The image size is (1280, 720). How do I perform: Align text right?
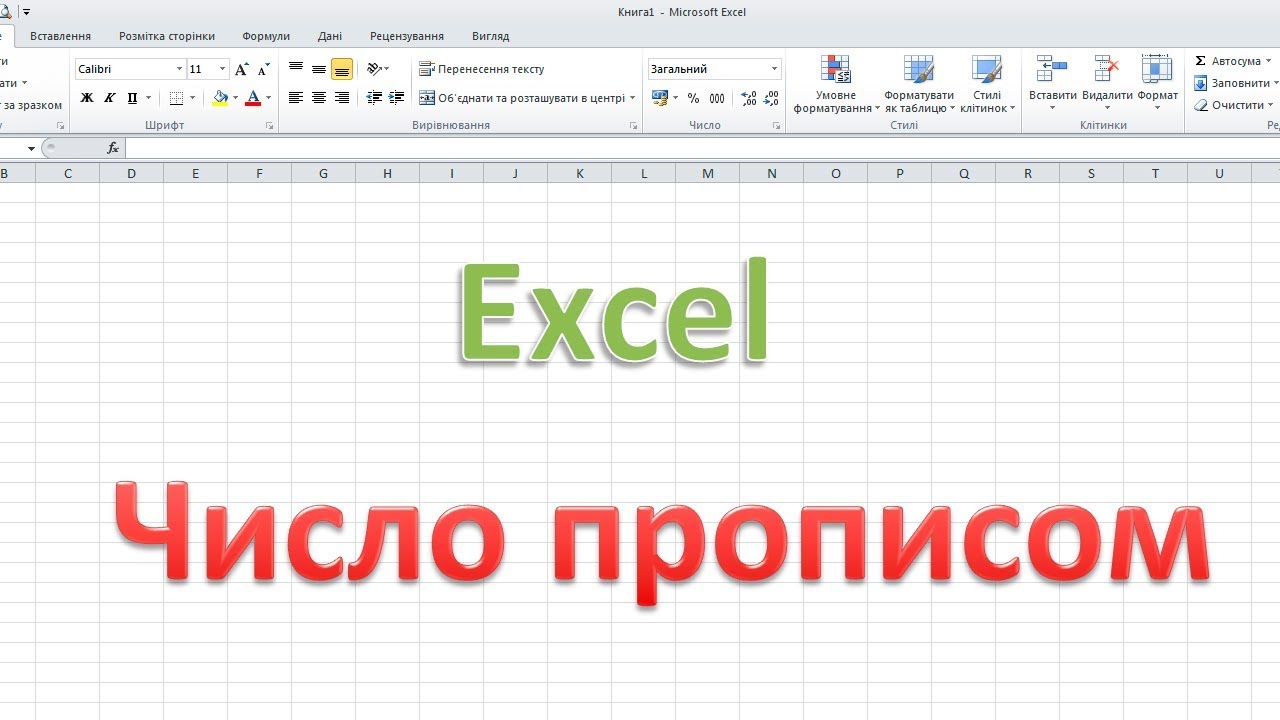342,98
